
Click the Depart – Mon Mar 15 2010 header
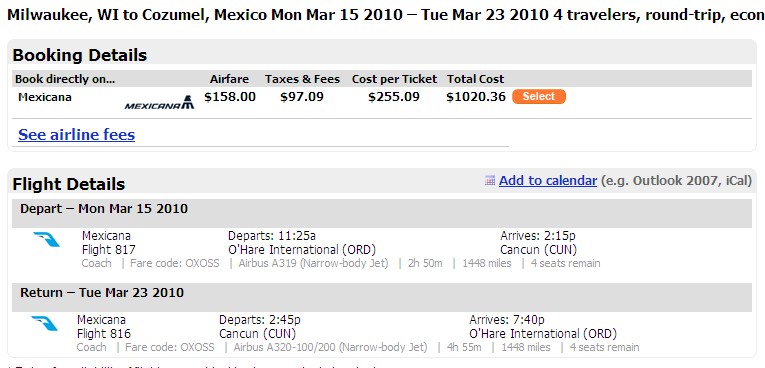(x=104, y=209)
